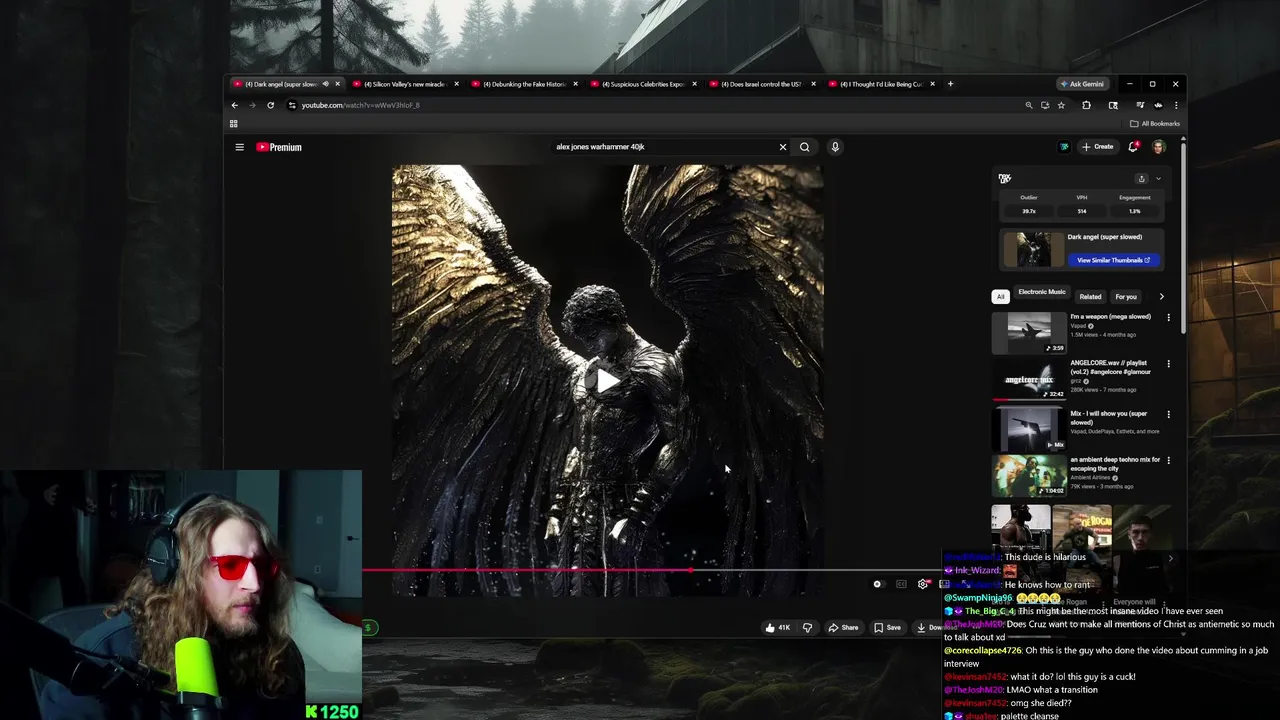This screenshot has width=1280, height=720.
Task: Open I'm a weapon (mega slowed) thumbnail
Action: tap(1029, 333)
